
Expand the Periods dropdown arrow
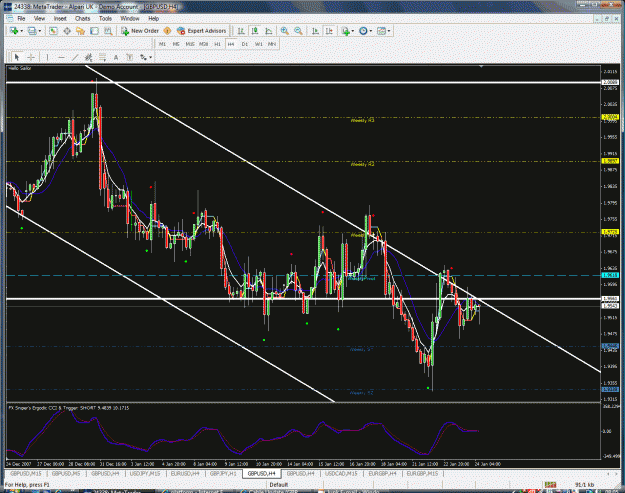coord(371,31)
